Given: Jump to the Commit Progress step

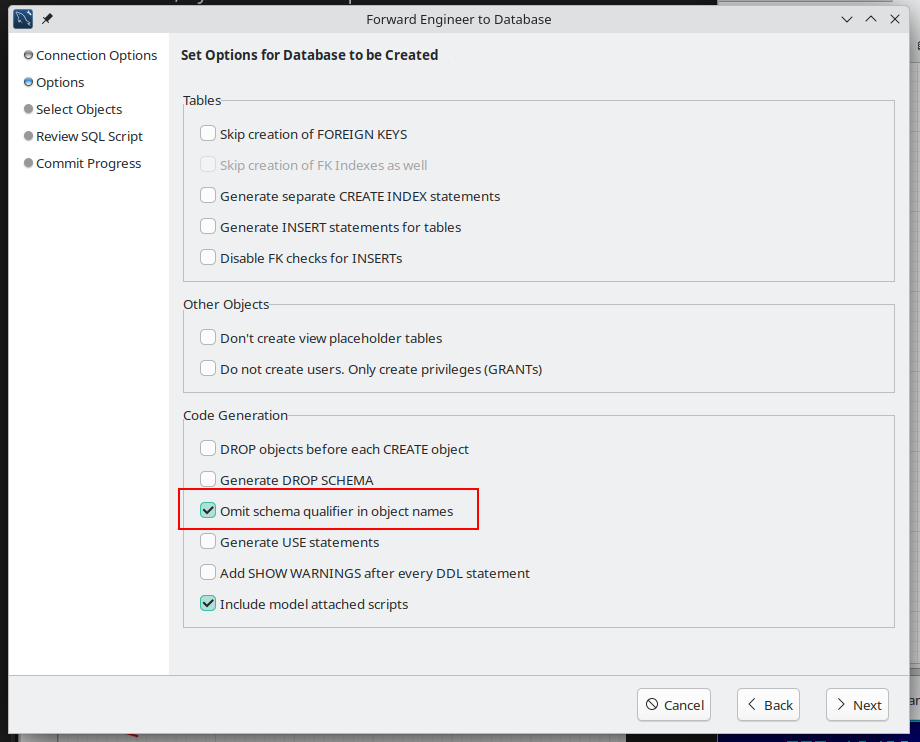Looking at the screenshot, I should (x=88, y=164).
